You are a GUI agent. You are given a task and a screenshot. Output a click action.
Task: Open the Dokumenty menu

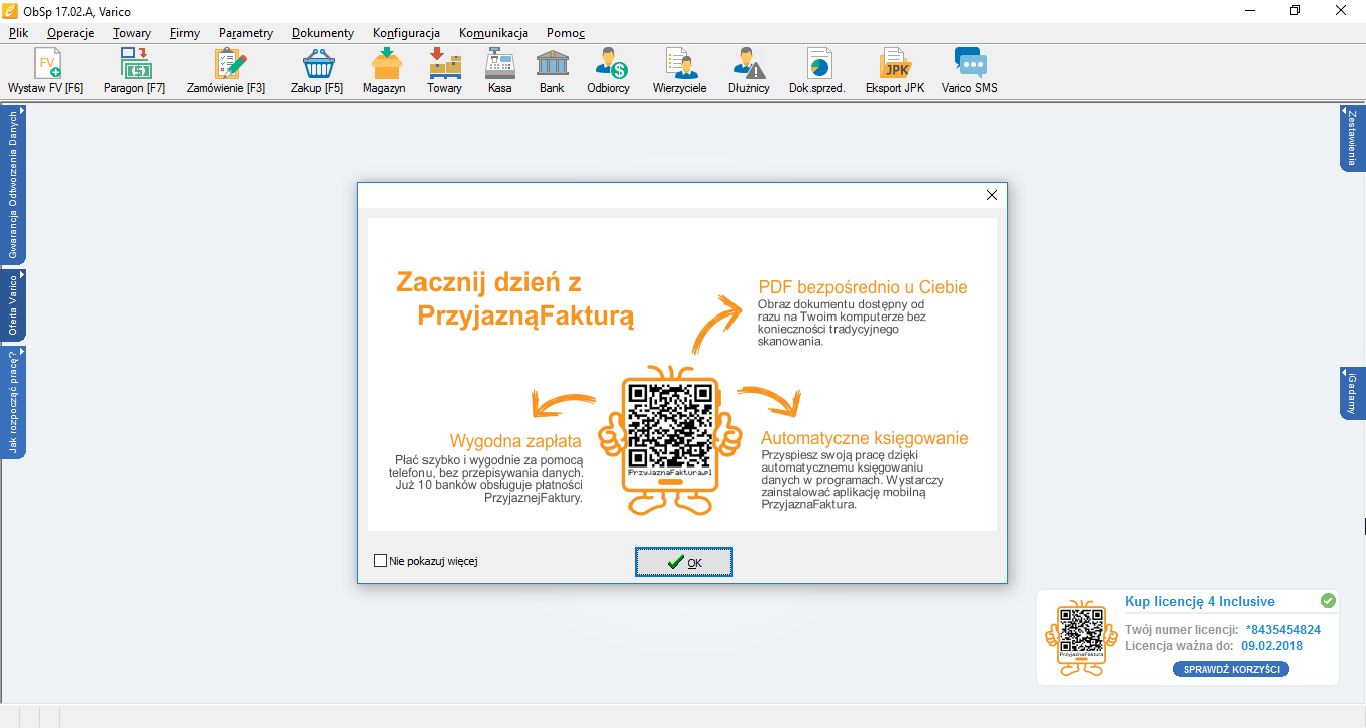(x=323, y=33)
